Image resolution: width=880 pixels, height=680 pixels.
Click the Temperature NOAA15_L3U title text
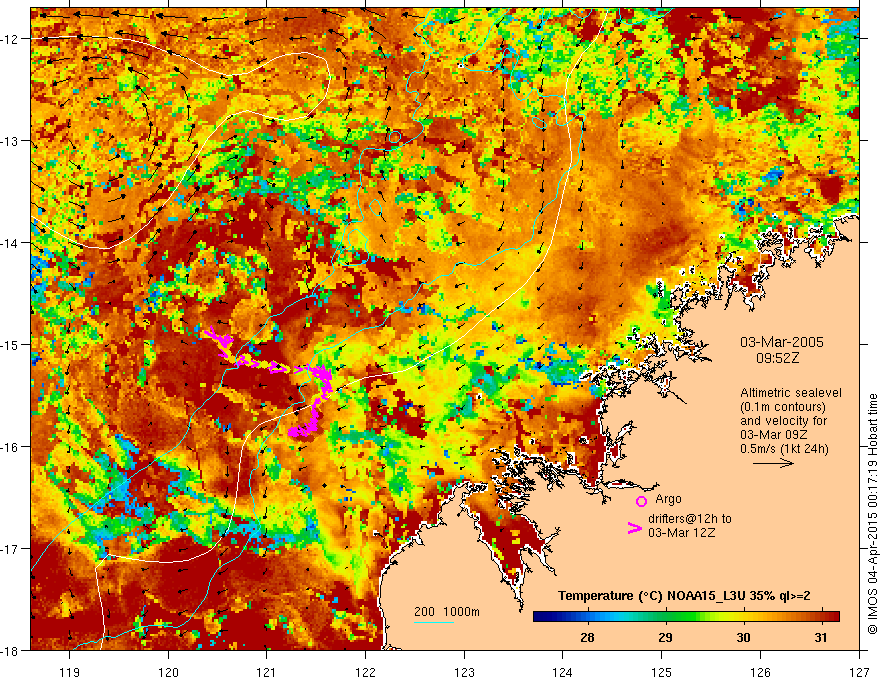point(684,596)
